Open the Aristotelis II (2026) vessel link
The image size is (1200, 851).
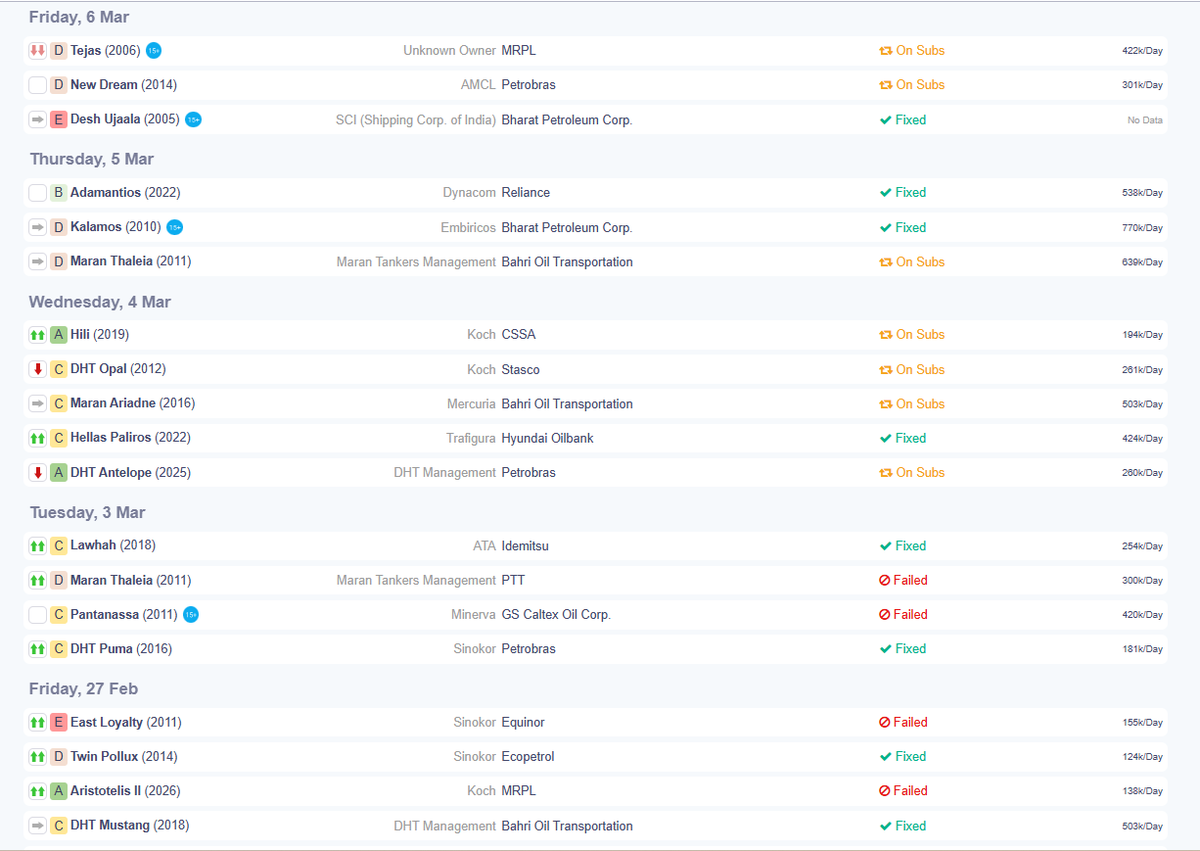click(126, 791)
